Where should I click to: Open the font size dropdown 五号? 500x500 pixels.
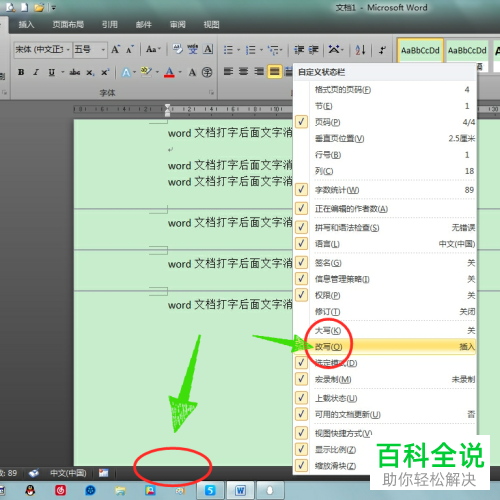pos(103,50)
